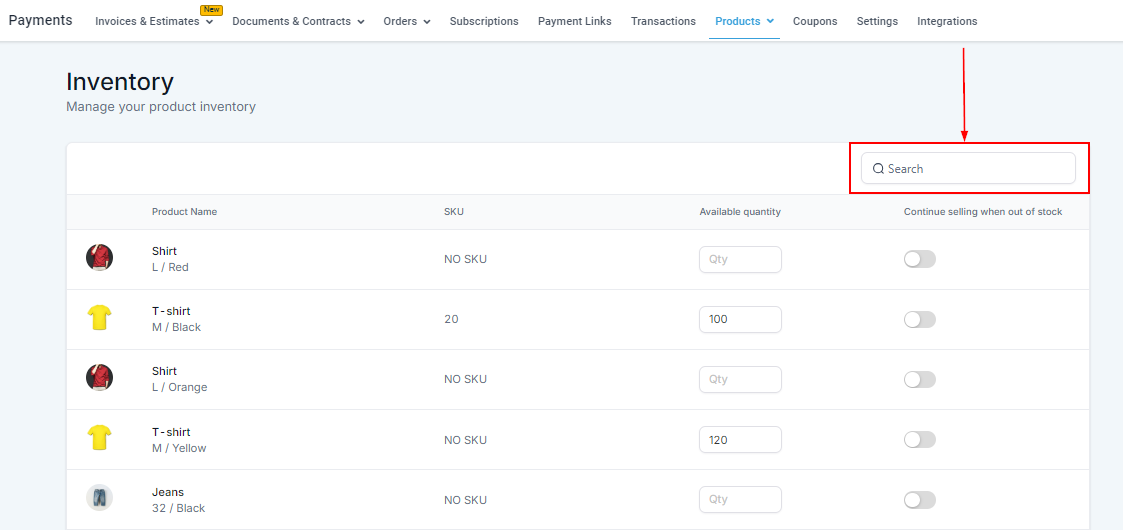Toggle continue selling for Shirt L / Orange

pos(920,380)
